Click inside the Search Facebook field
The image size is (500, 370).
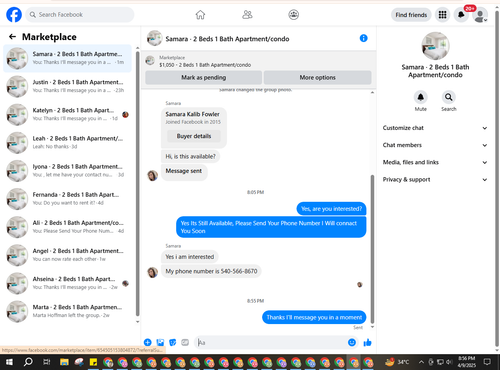pyautogui.click(x=80, y=15)
